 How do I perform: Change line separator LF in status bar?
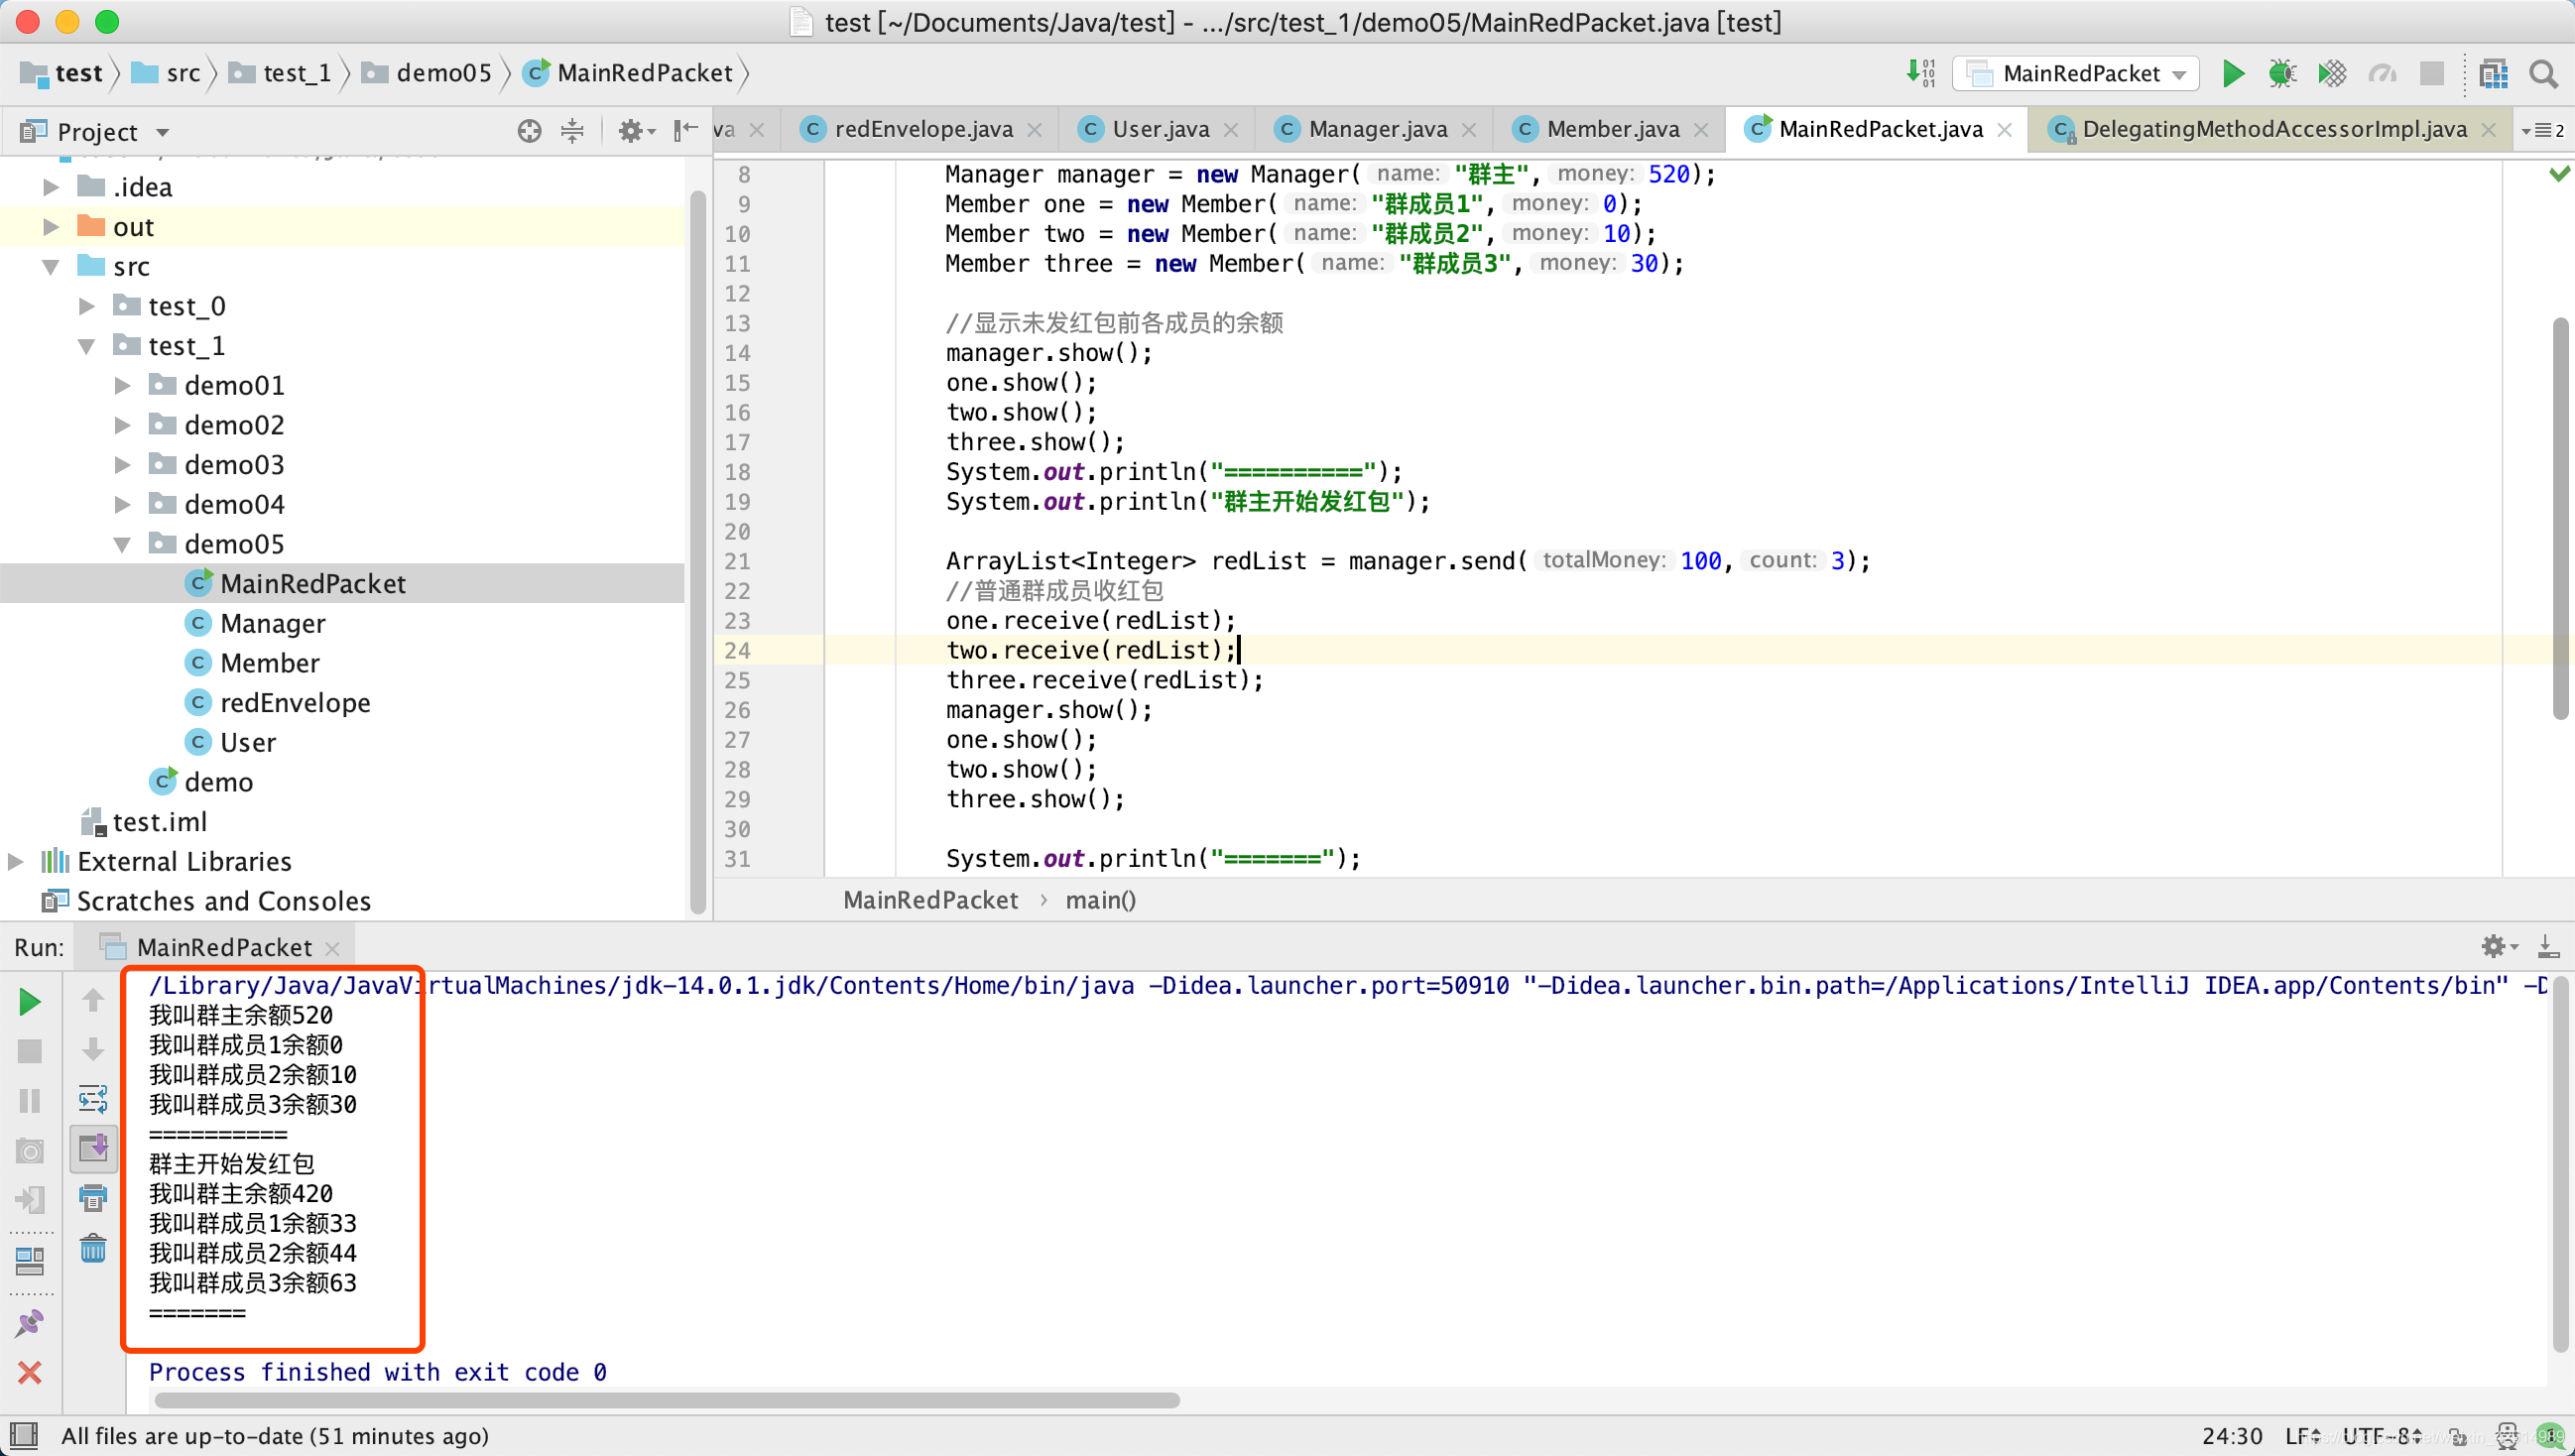tap(2303, 1436)
